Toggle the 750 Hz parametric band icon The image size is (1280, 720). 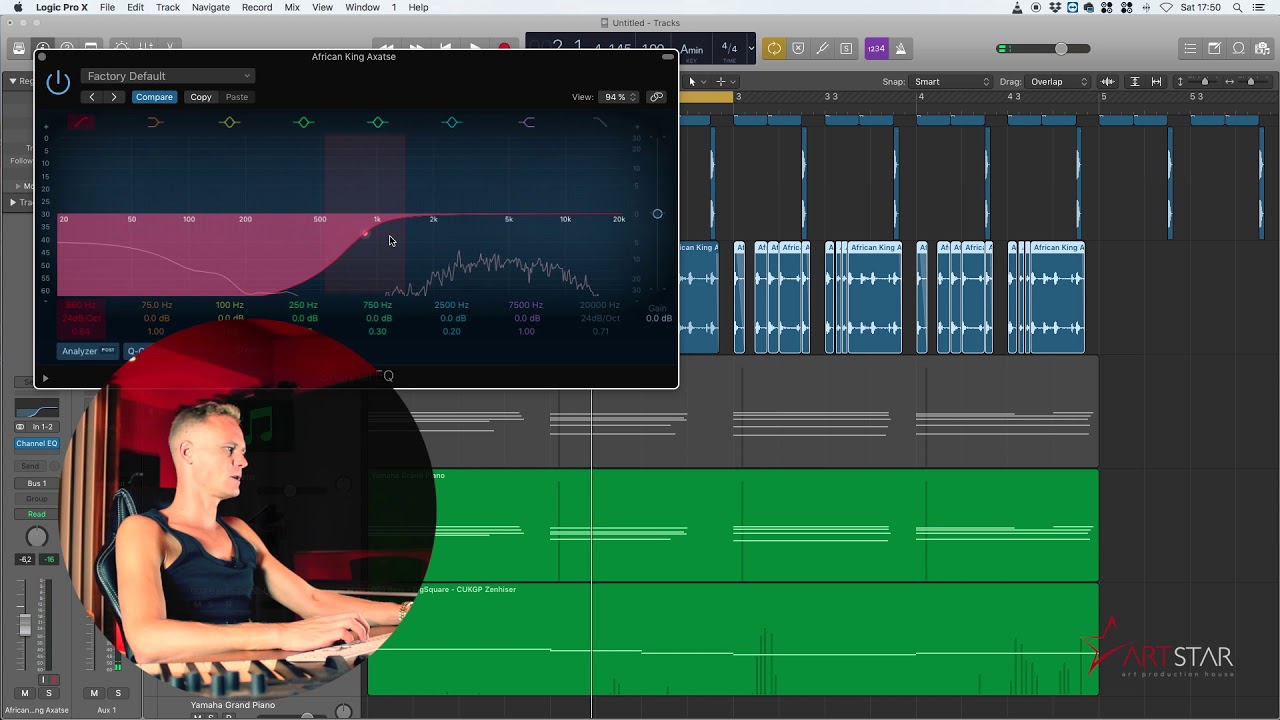(377, 122)
